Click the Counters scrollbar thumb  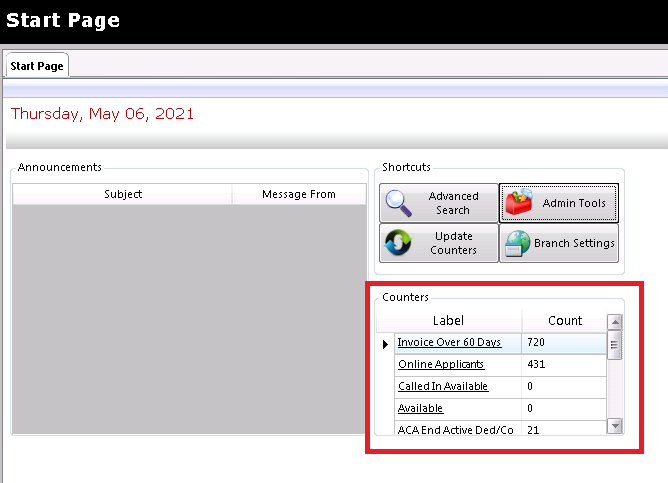coord(614,345)
